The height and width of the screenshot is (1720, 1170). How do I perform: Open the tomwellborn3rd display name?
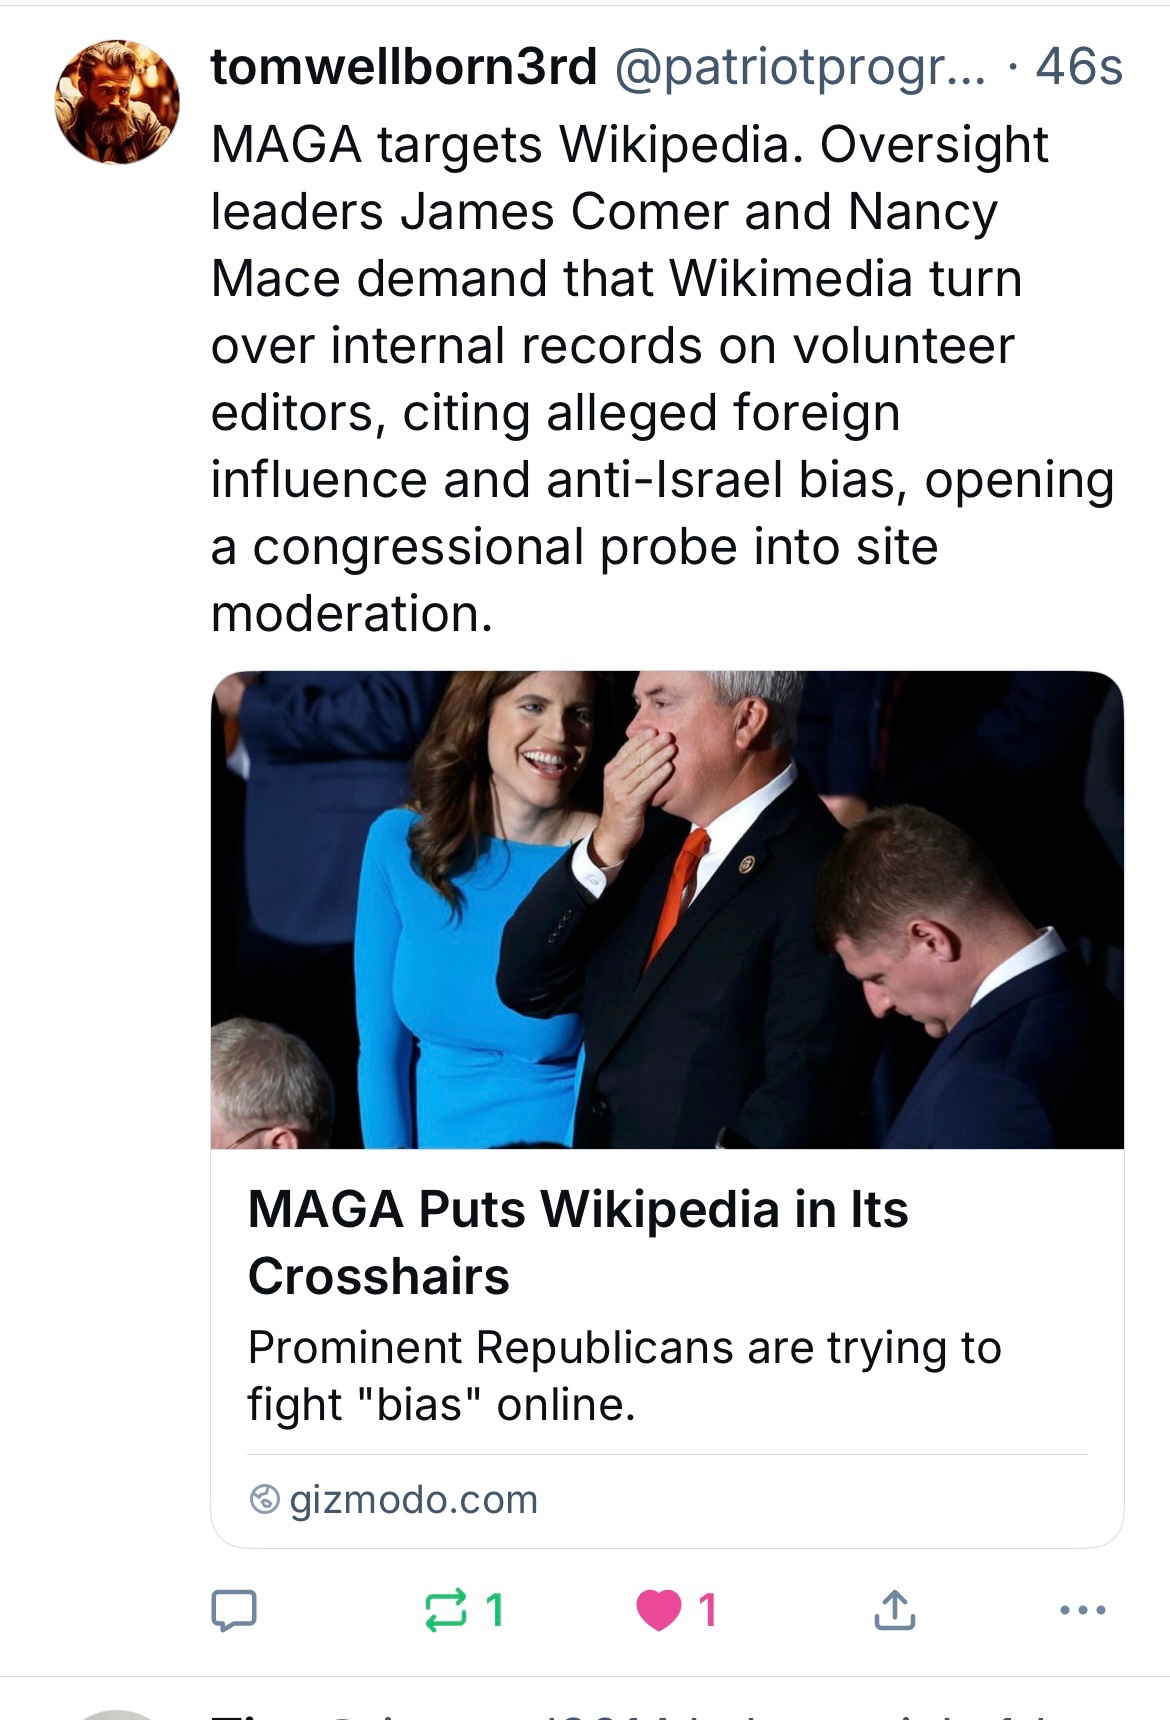pos(404,67)
